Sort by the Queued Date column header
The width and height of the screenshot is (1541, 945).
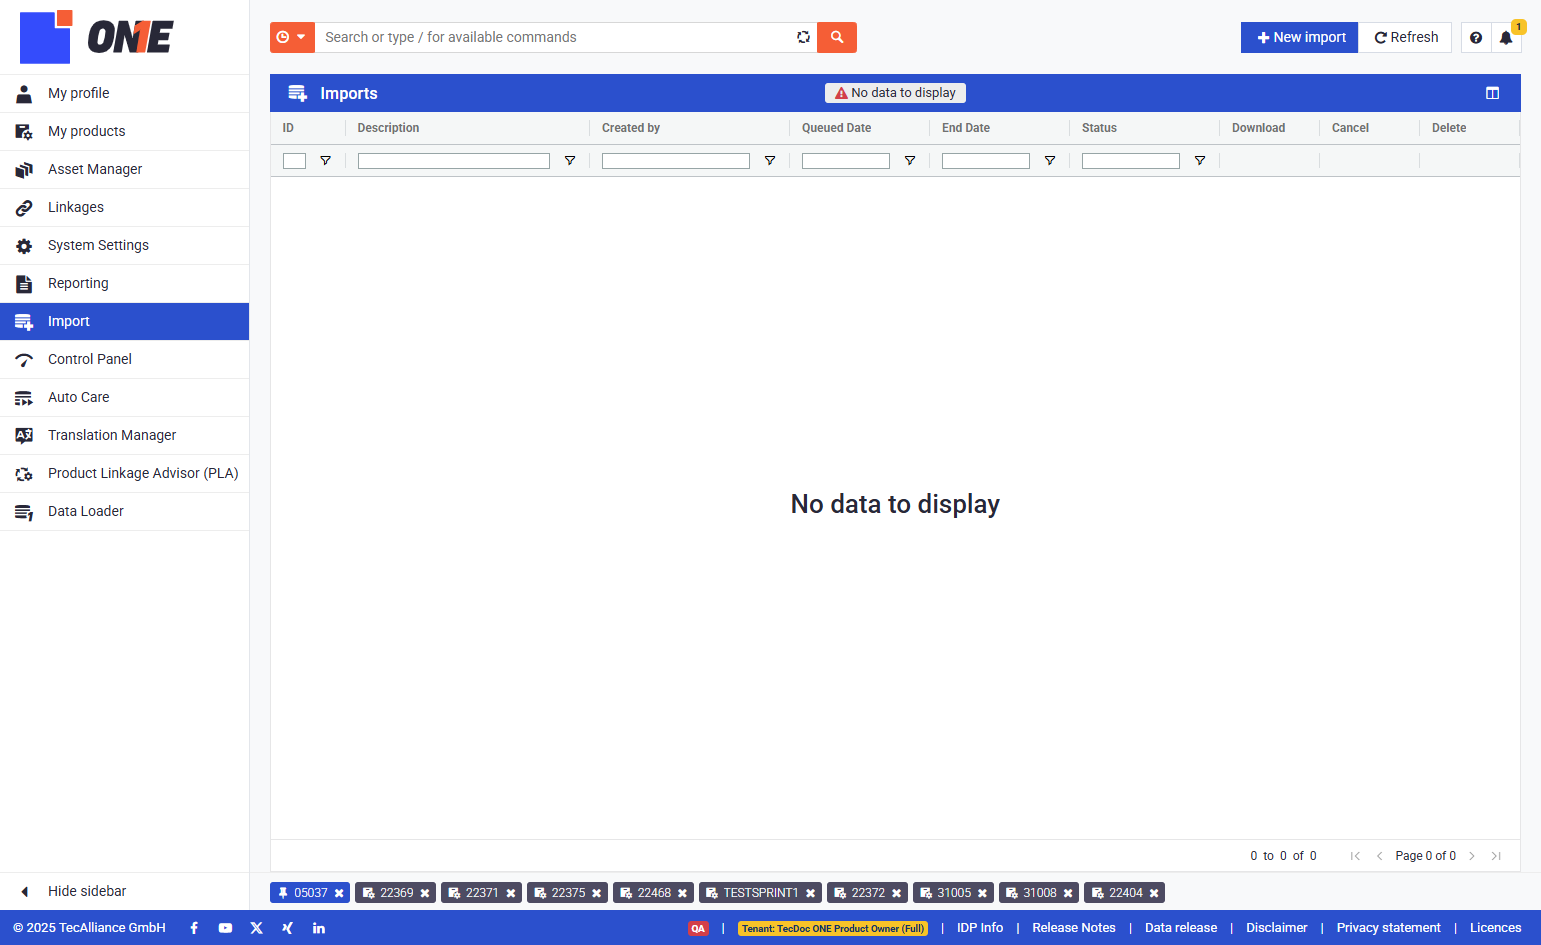click(x=836, y=128)
